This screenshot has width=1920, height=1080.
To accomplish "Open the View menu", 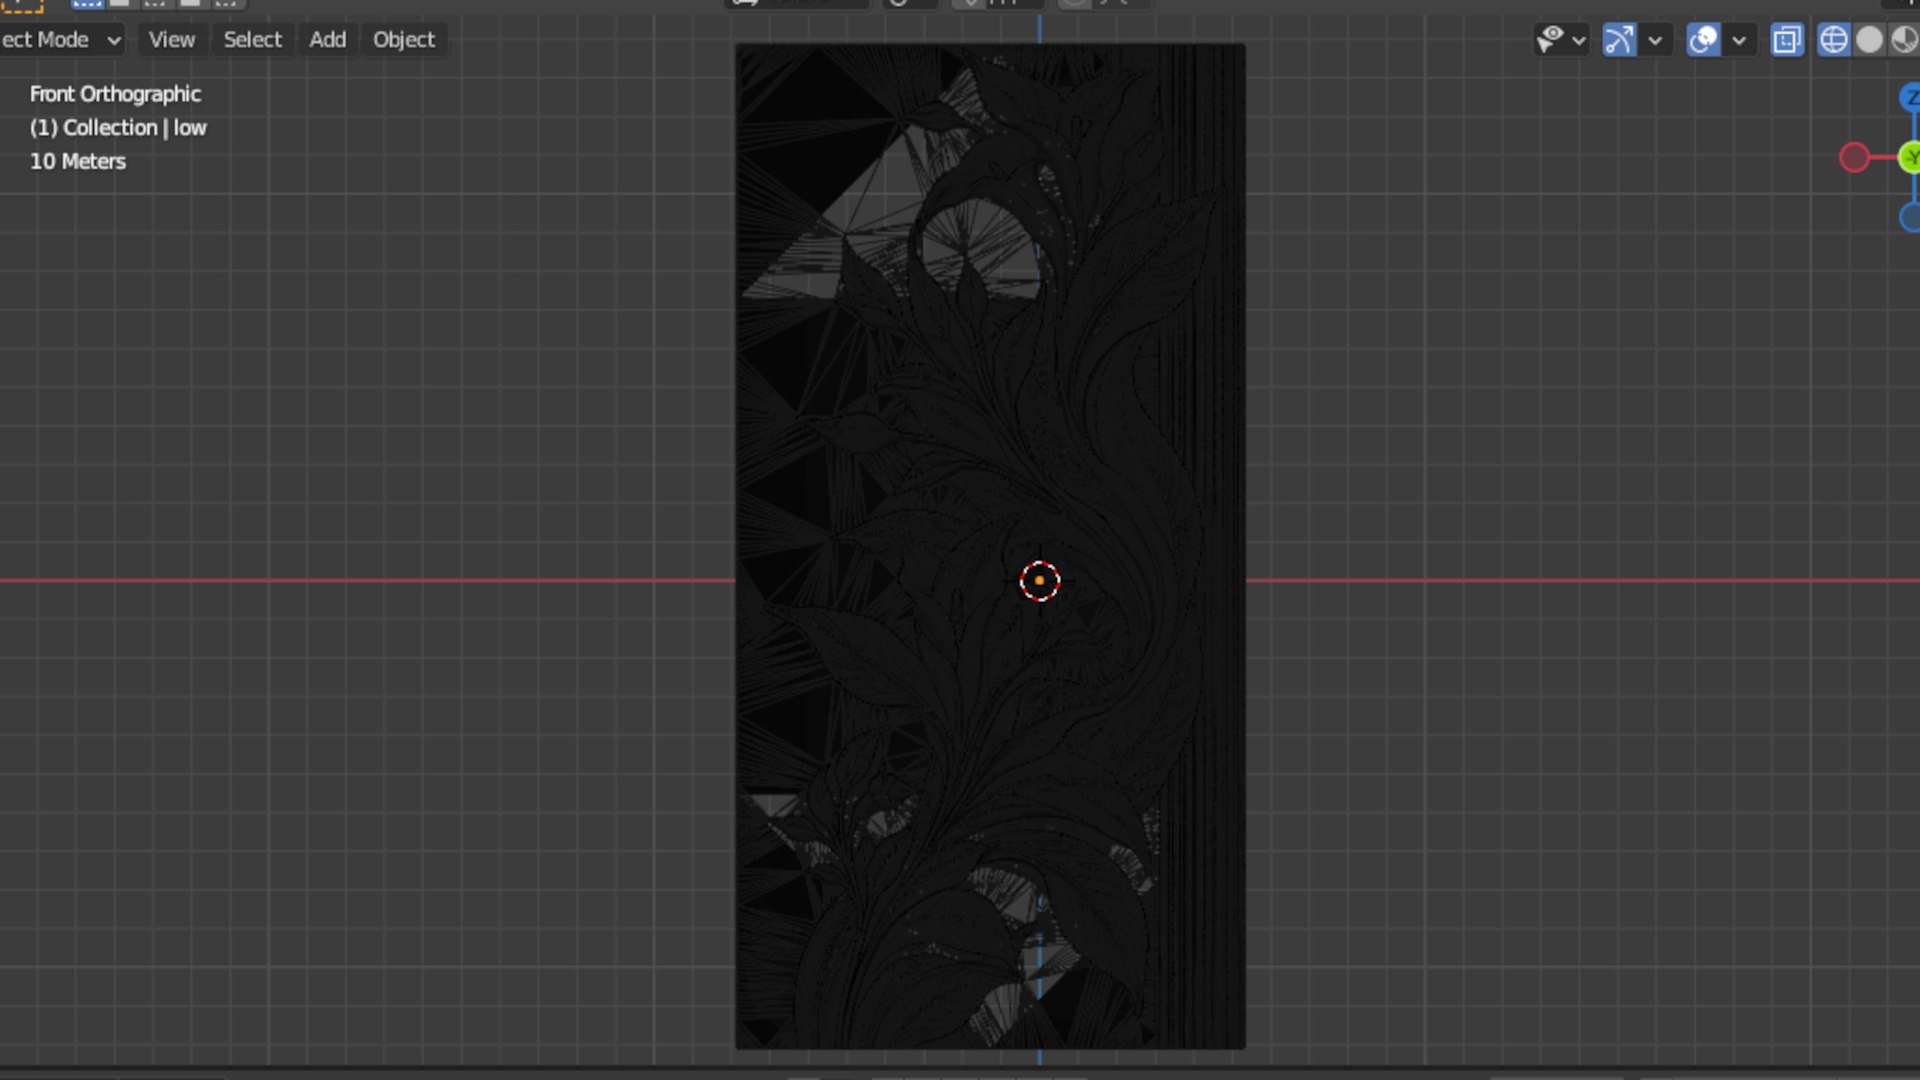I will [x=171, y=40].
